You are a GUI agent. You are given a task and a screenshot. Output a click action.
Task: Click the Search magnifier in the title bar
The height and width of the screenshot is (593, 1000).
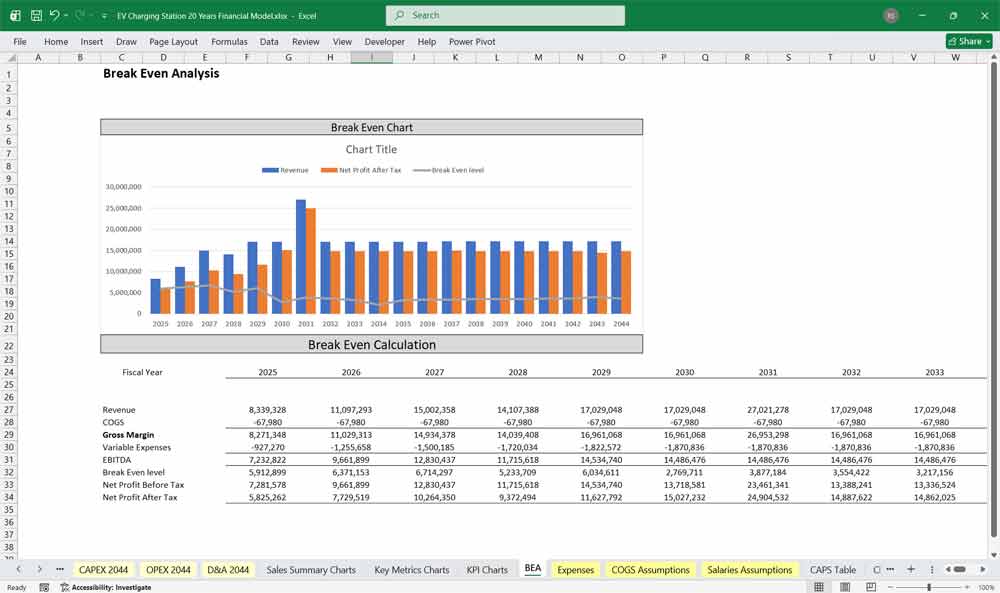398,15
